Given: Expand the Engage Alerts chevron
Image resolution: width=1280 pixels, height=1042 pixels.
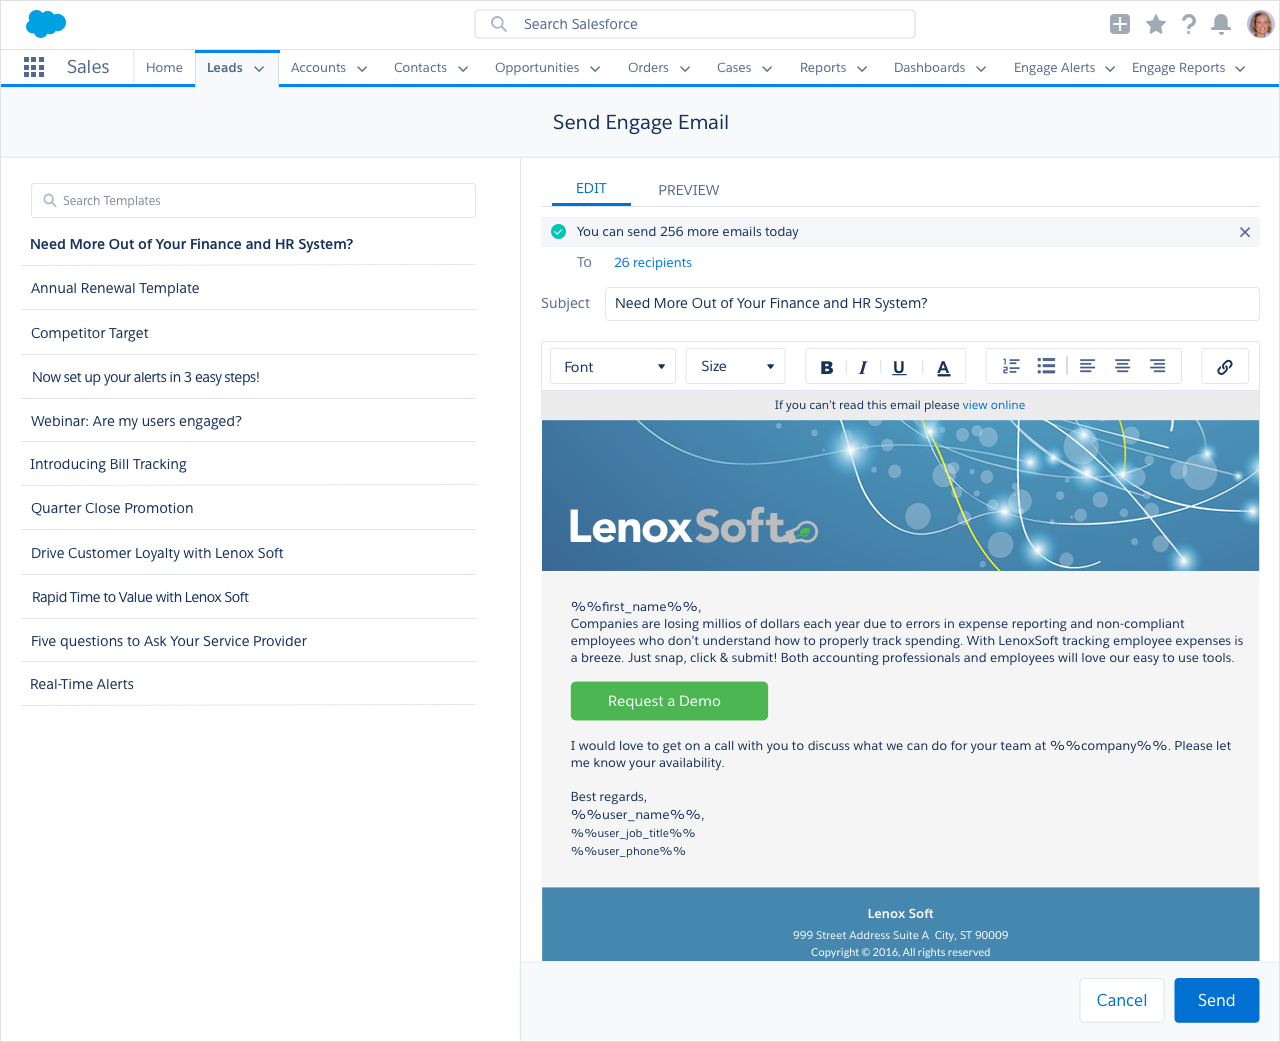Looking at the screenshot, I should point(1110,69).
